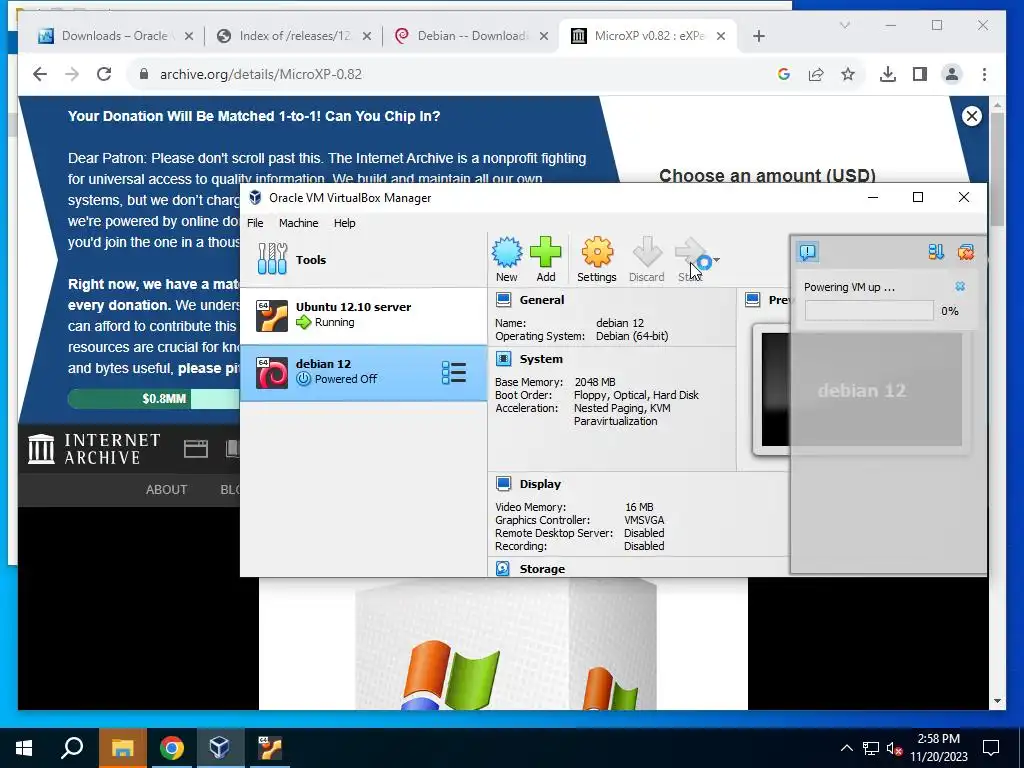1024x768 pixels.
Task: Open File Explorer from taskbar
Action: pyautogui.click(x=122, y=748)
